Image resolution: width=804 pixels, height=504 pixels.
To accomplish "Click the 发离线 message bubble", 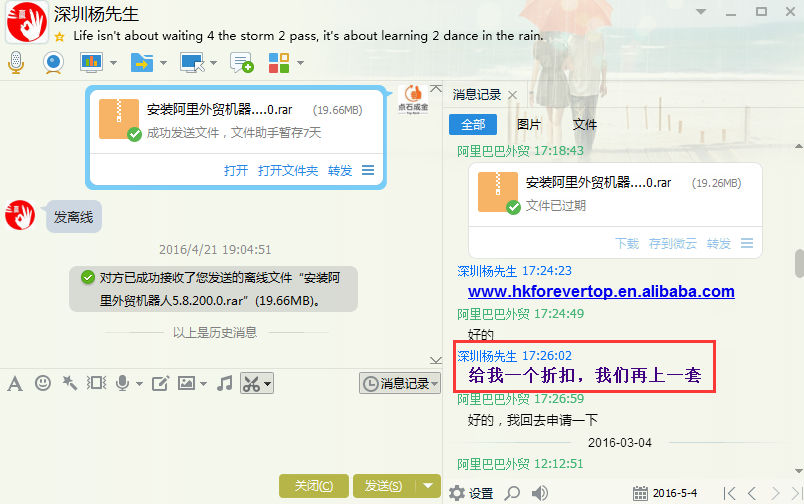I will (x=74, y=217).
